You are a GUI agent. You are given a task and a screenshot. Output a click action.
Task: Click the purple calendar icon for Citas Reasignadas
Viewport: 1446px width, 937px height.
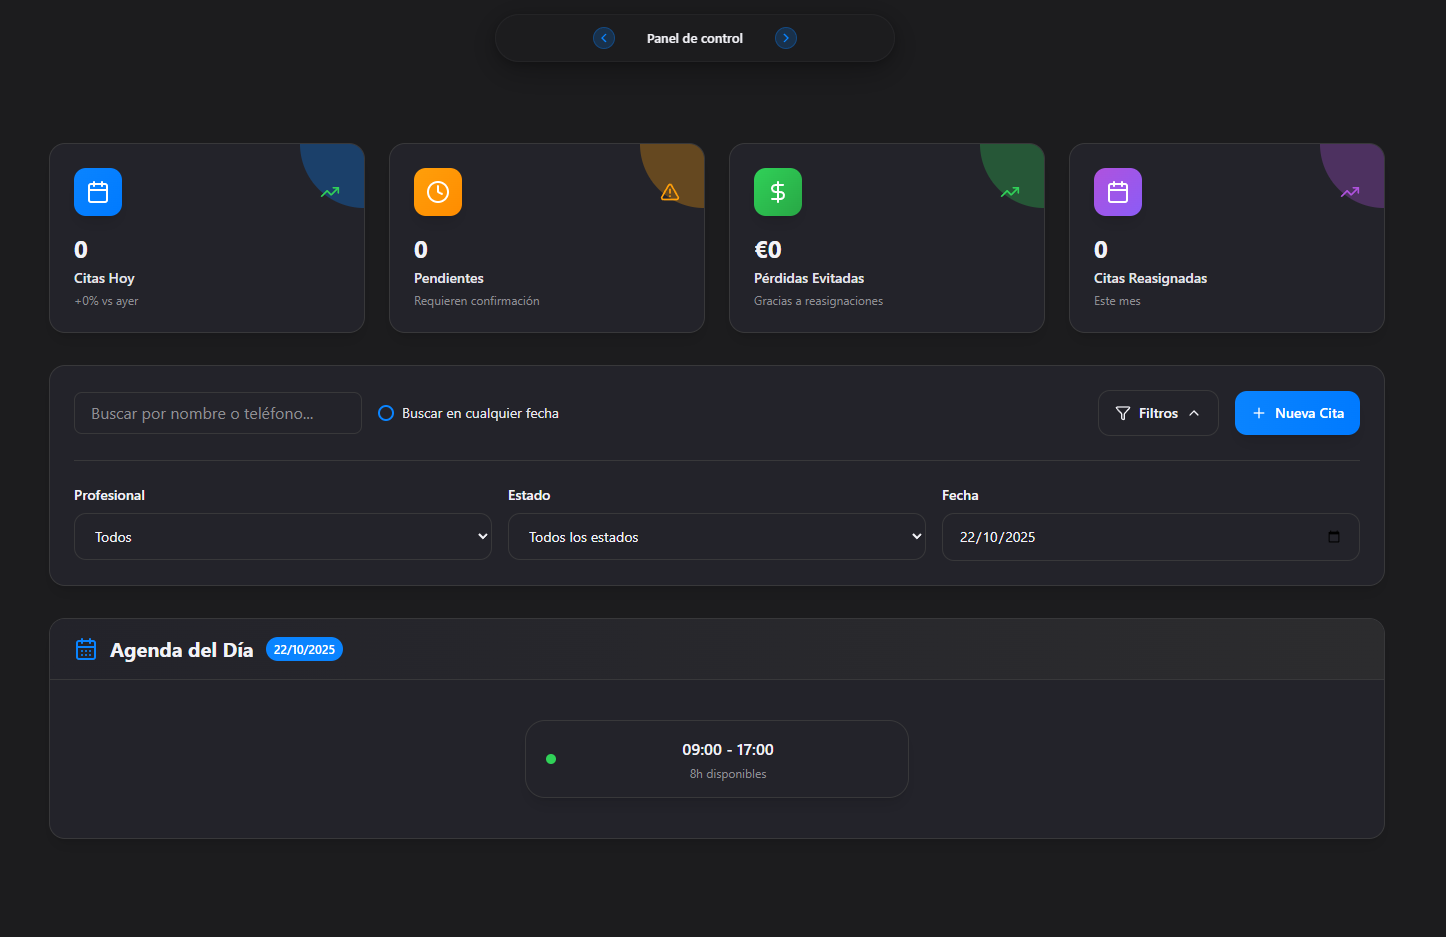coord(1118,192)
